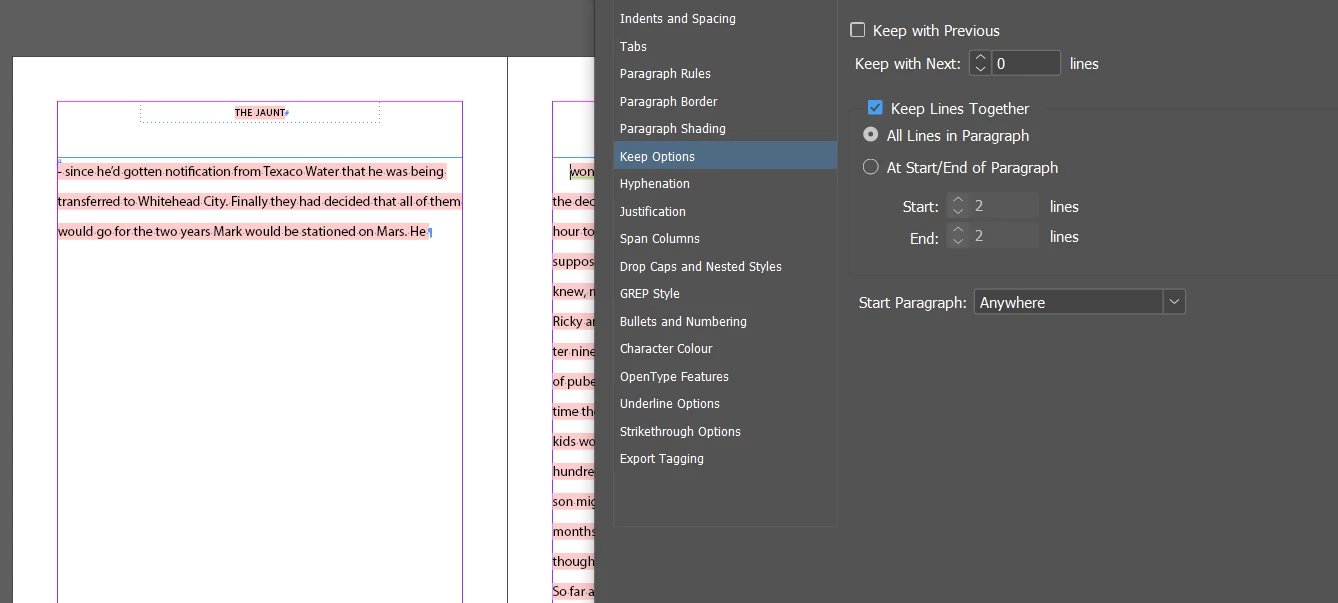Open the Start Paragraph dropdown
Viewport: 1338px width, 603px height.
coord(1080,302)
